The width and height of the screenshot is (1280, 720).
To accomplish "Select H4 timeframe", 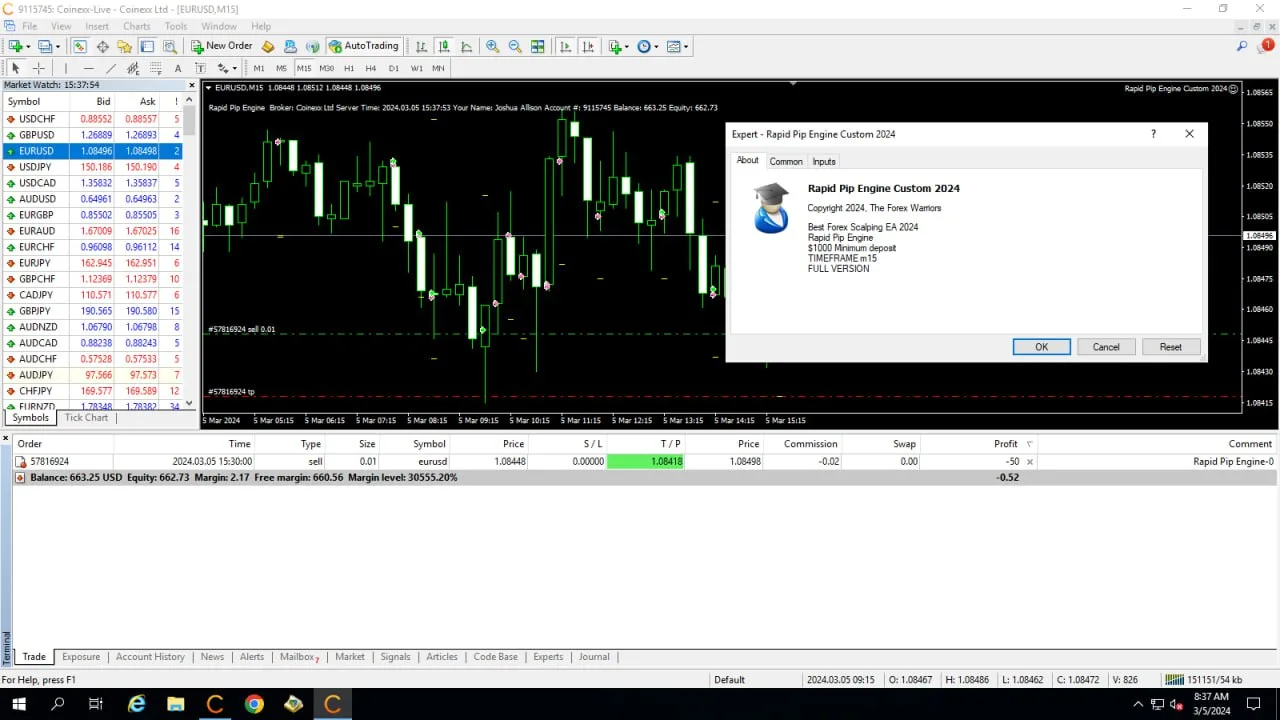I will point(371,68).
